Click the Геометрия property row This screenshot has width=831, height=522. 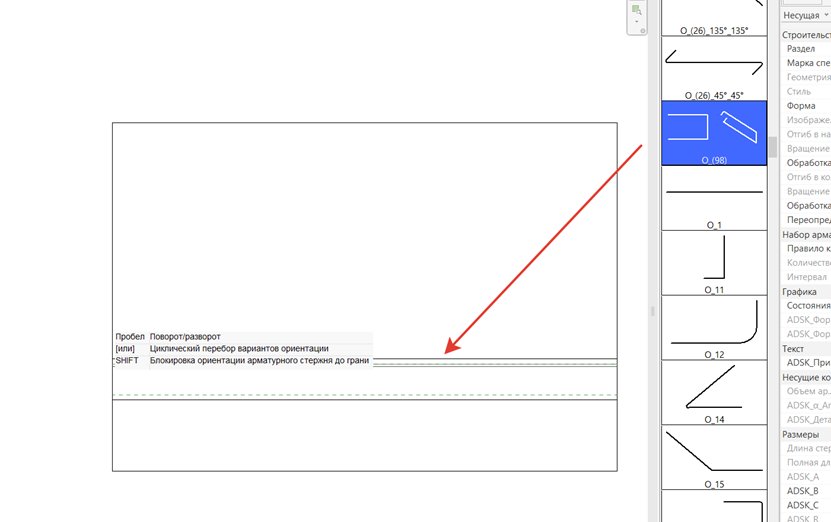click(x=806, y=77)
